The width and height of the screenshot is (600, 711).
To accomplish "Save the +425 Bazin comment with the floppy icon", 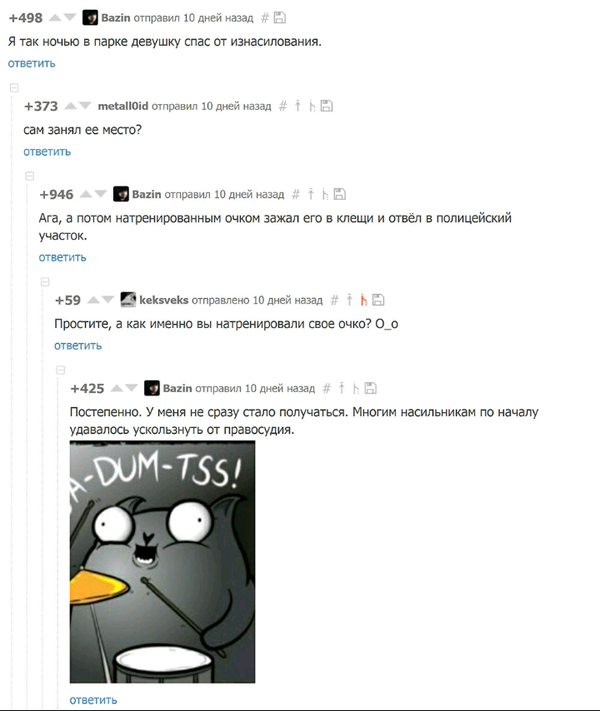I will (x=371, y=388).
